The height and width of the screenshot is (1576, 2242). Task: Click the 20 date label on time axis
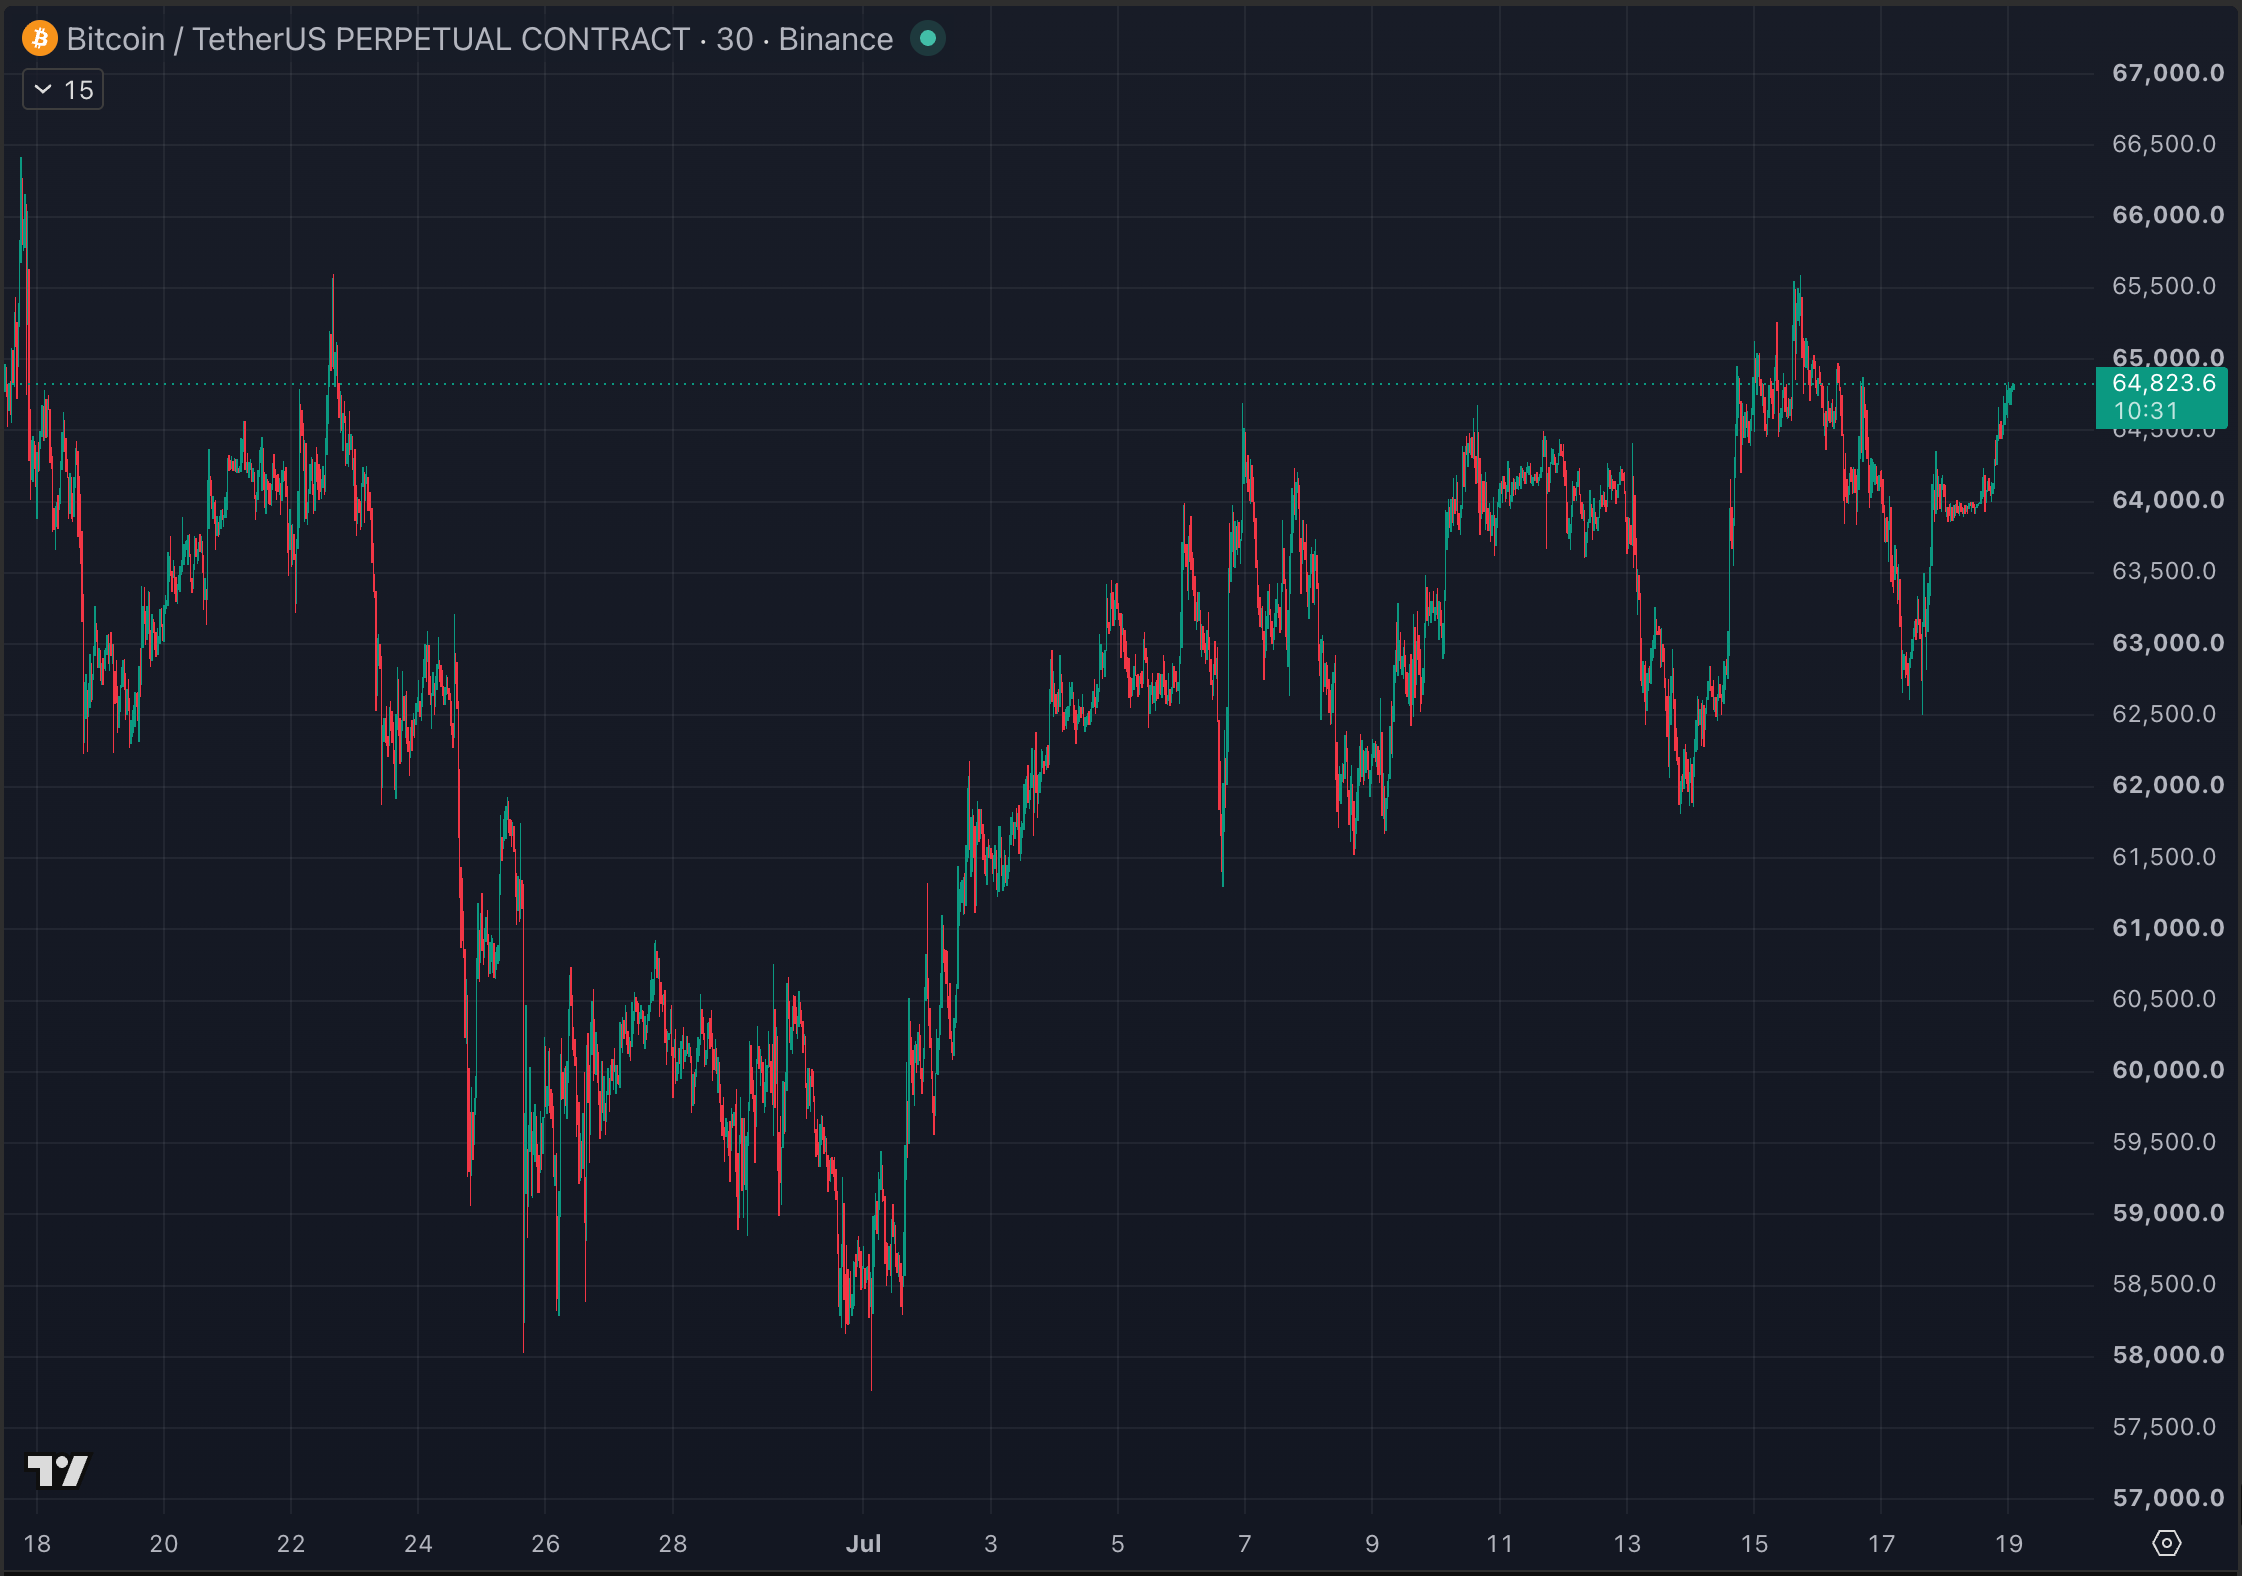point(164,1544)
